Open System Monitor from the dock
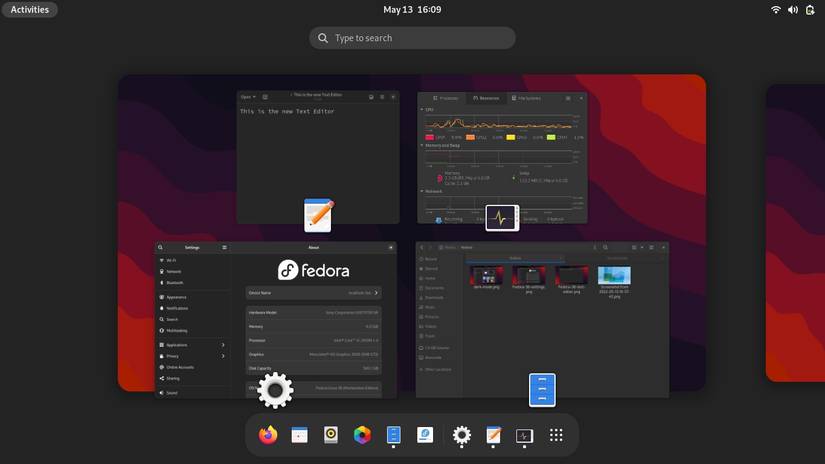Viewport: 825px width, 464px height. (x=524, y=435)
